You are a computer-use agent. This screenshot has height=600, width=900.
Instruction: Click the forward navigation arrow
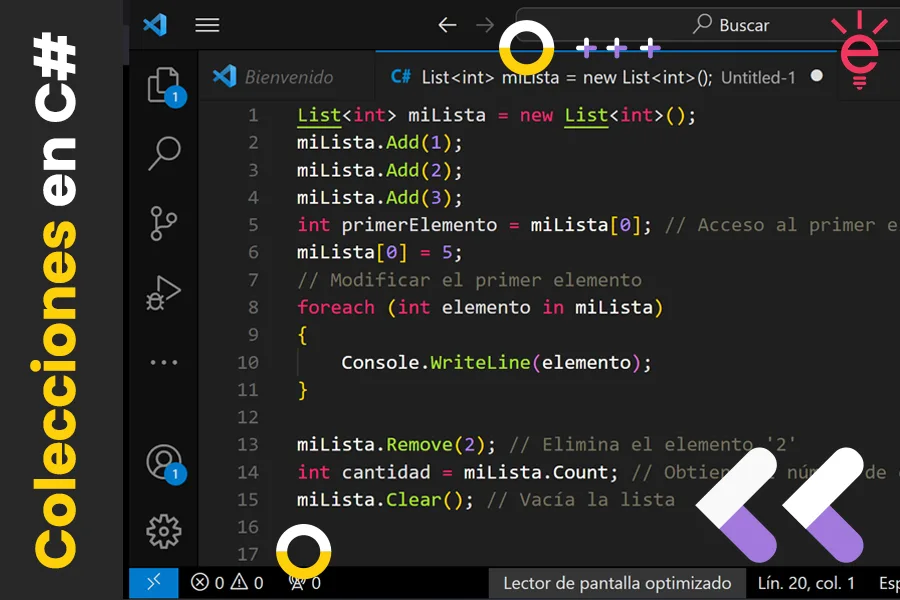point(485,24)
